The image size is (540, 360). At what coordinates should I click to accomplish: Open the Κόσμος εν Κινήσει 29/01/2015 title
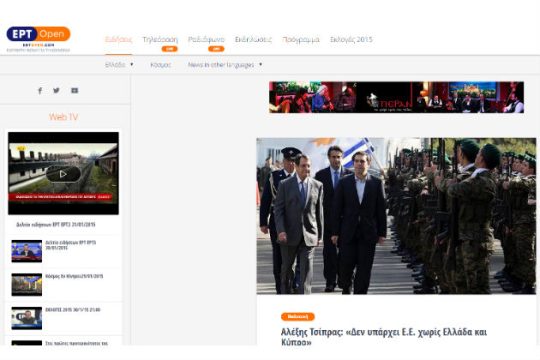coord(74,276)
